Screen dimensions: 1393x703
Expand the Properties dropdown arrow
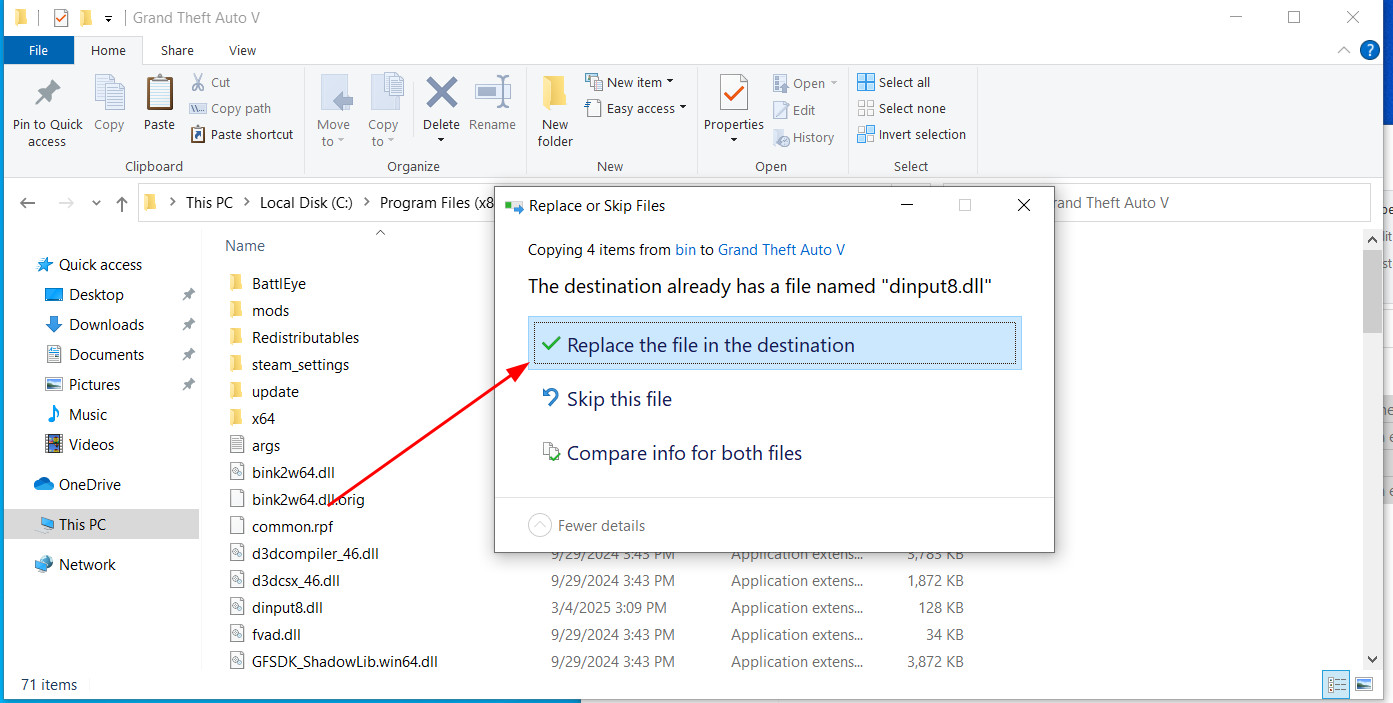pos(734,140)
